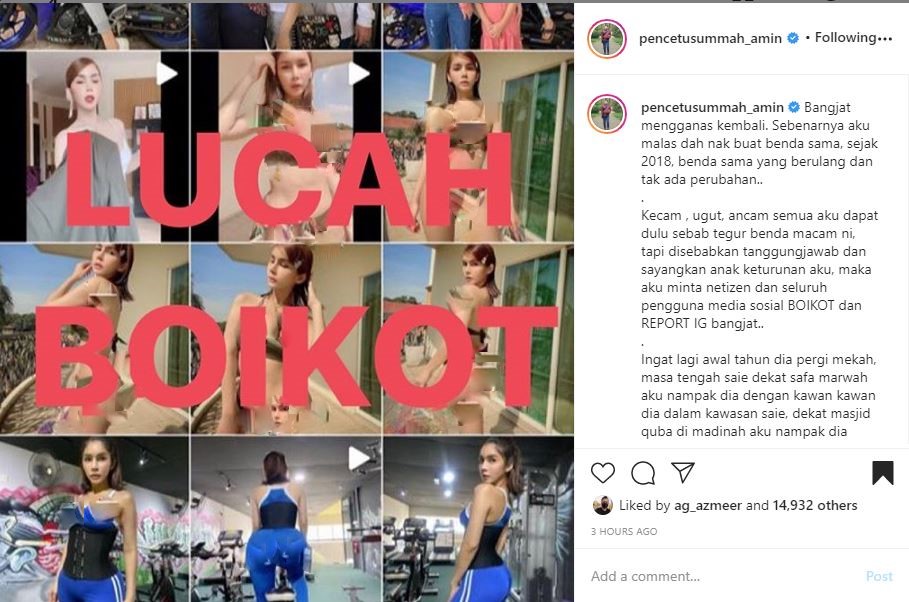Click the verified badge in the post header
This screenshot has width=909, height=602.
point(792,38)
